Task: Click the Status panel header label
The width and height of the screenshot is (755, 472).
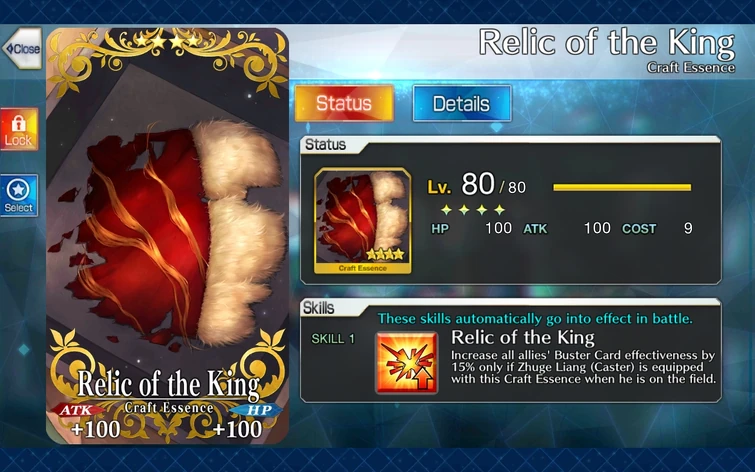Action: tap(325, 144)
